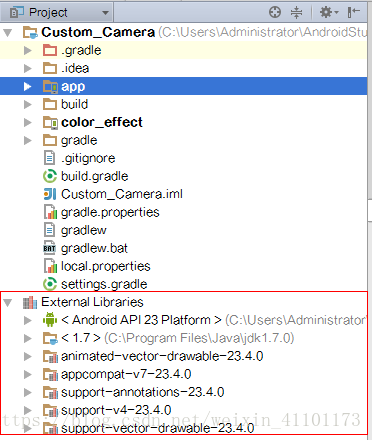Click the gradlew.bat BAT icon
The height and width of the screenshot is (440, 372).
pyautogui.click(x=50, y=248)
